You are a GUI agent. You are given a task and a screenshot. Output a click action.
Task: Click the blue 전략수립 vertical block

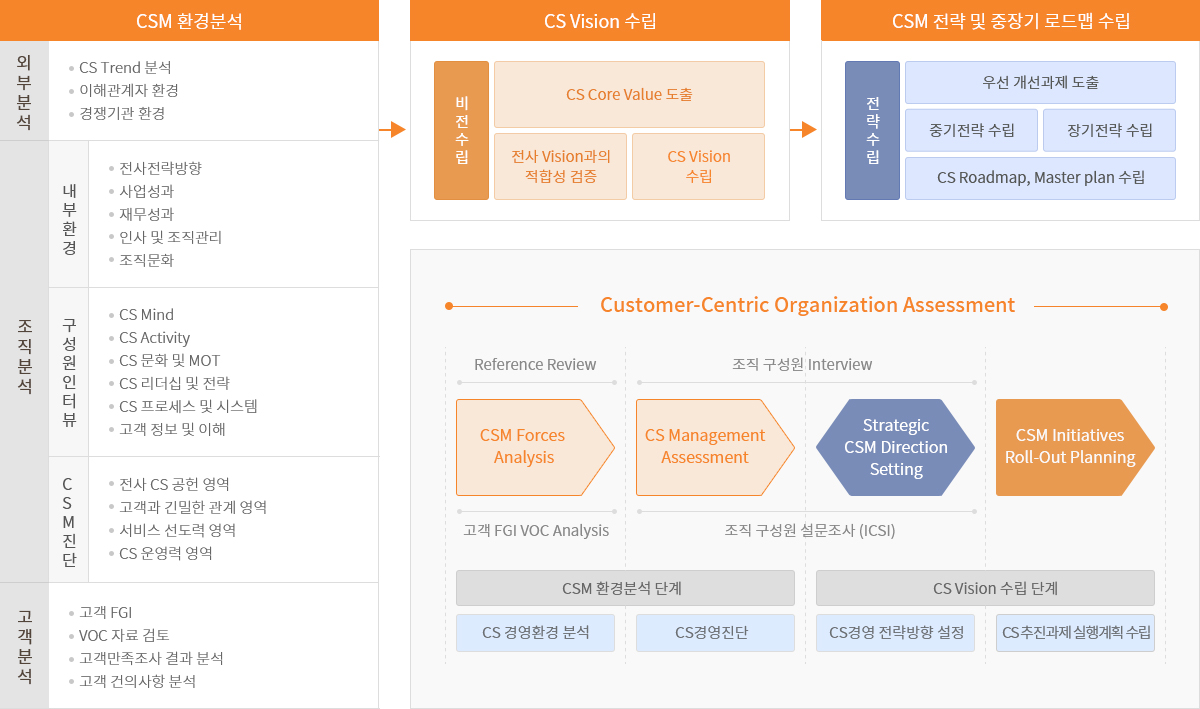coord(872,130)
